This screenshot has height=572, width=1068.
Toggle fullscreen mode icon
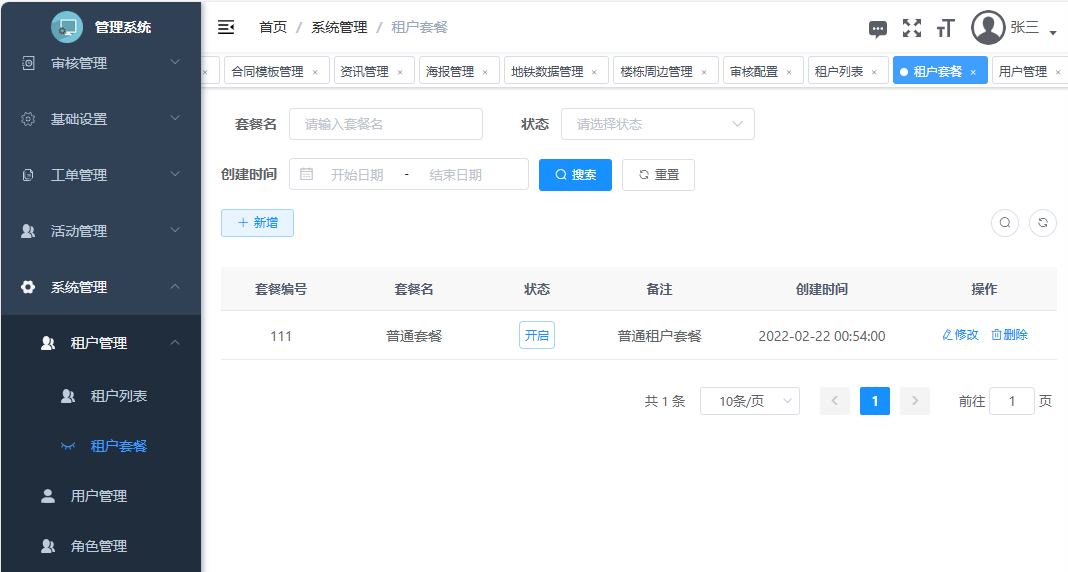click(x=911, y=28)
